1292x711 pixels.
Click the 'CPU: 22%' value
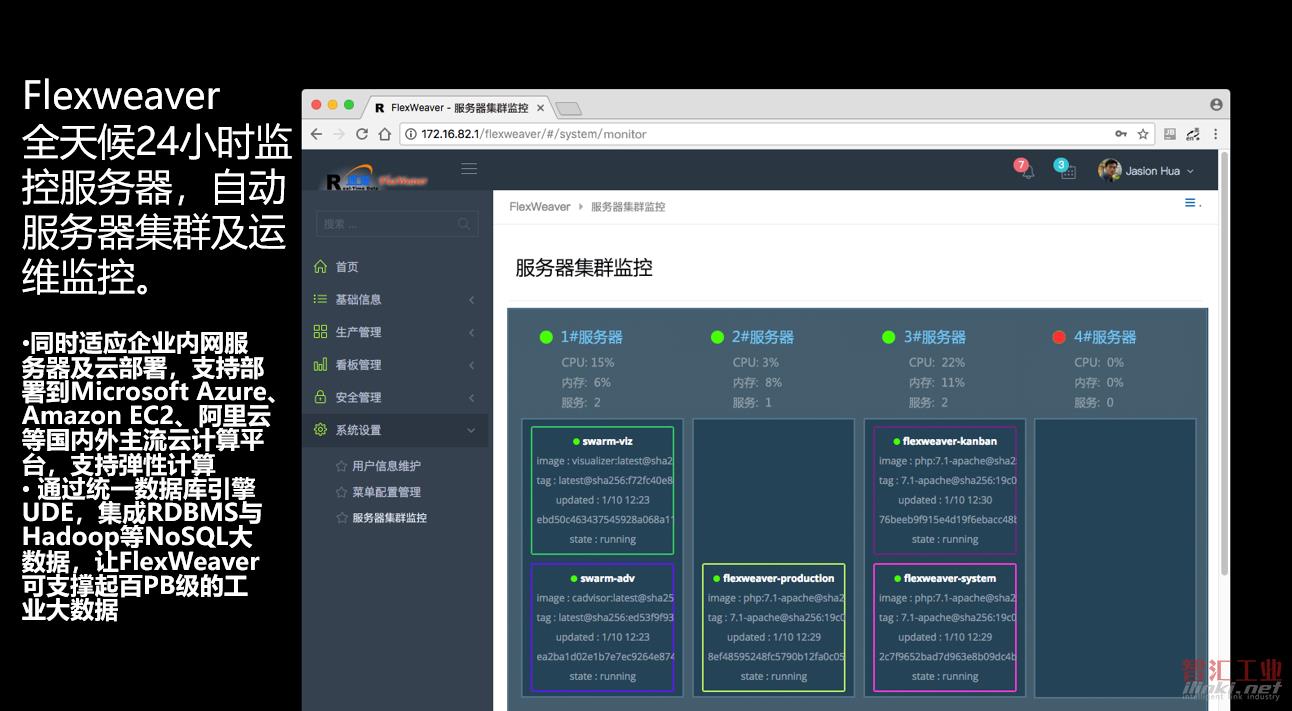(937, 362)
